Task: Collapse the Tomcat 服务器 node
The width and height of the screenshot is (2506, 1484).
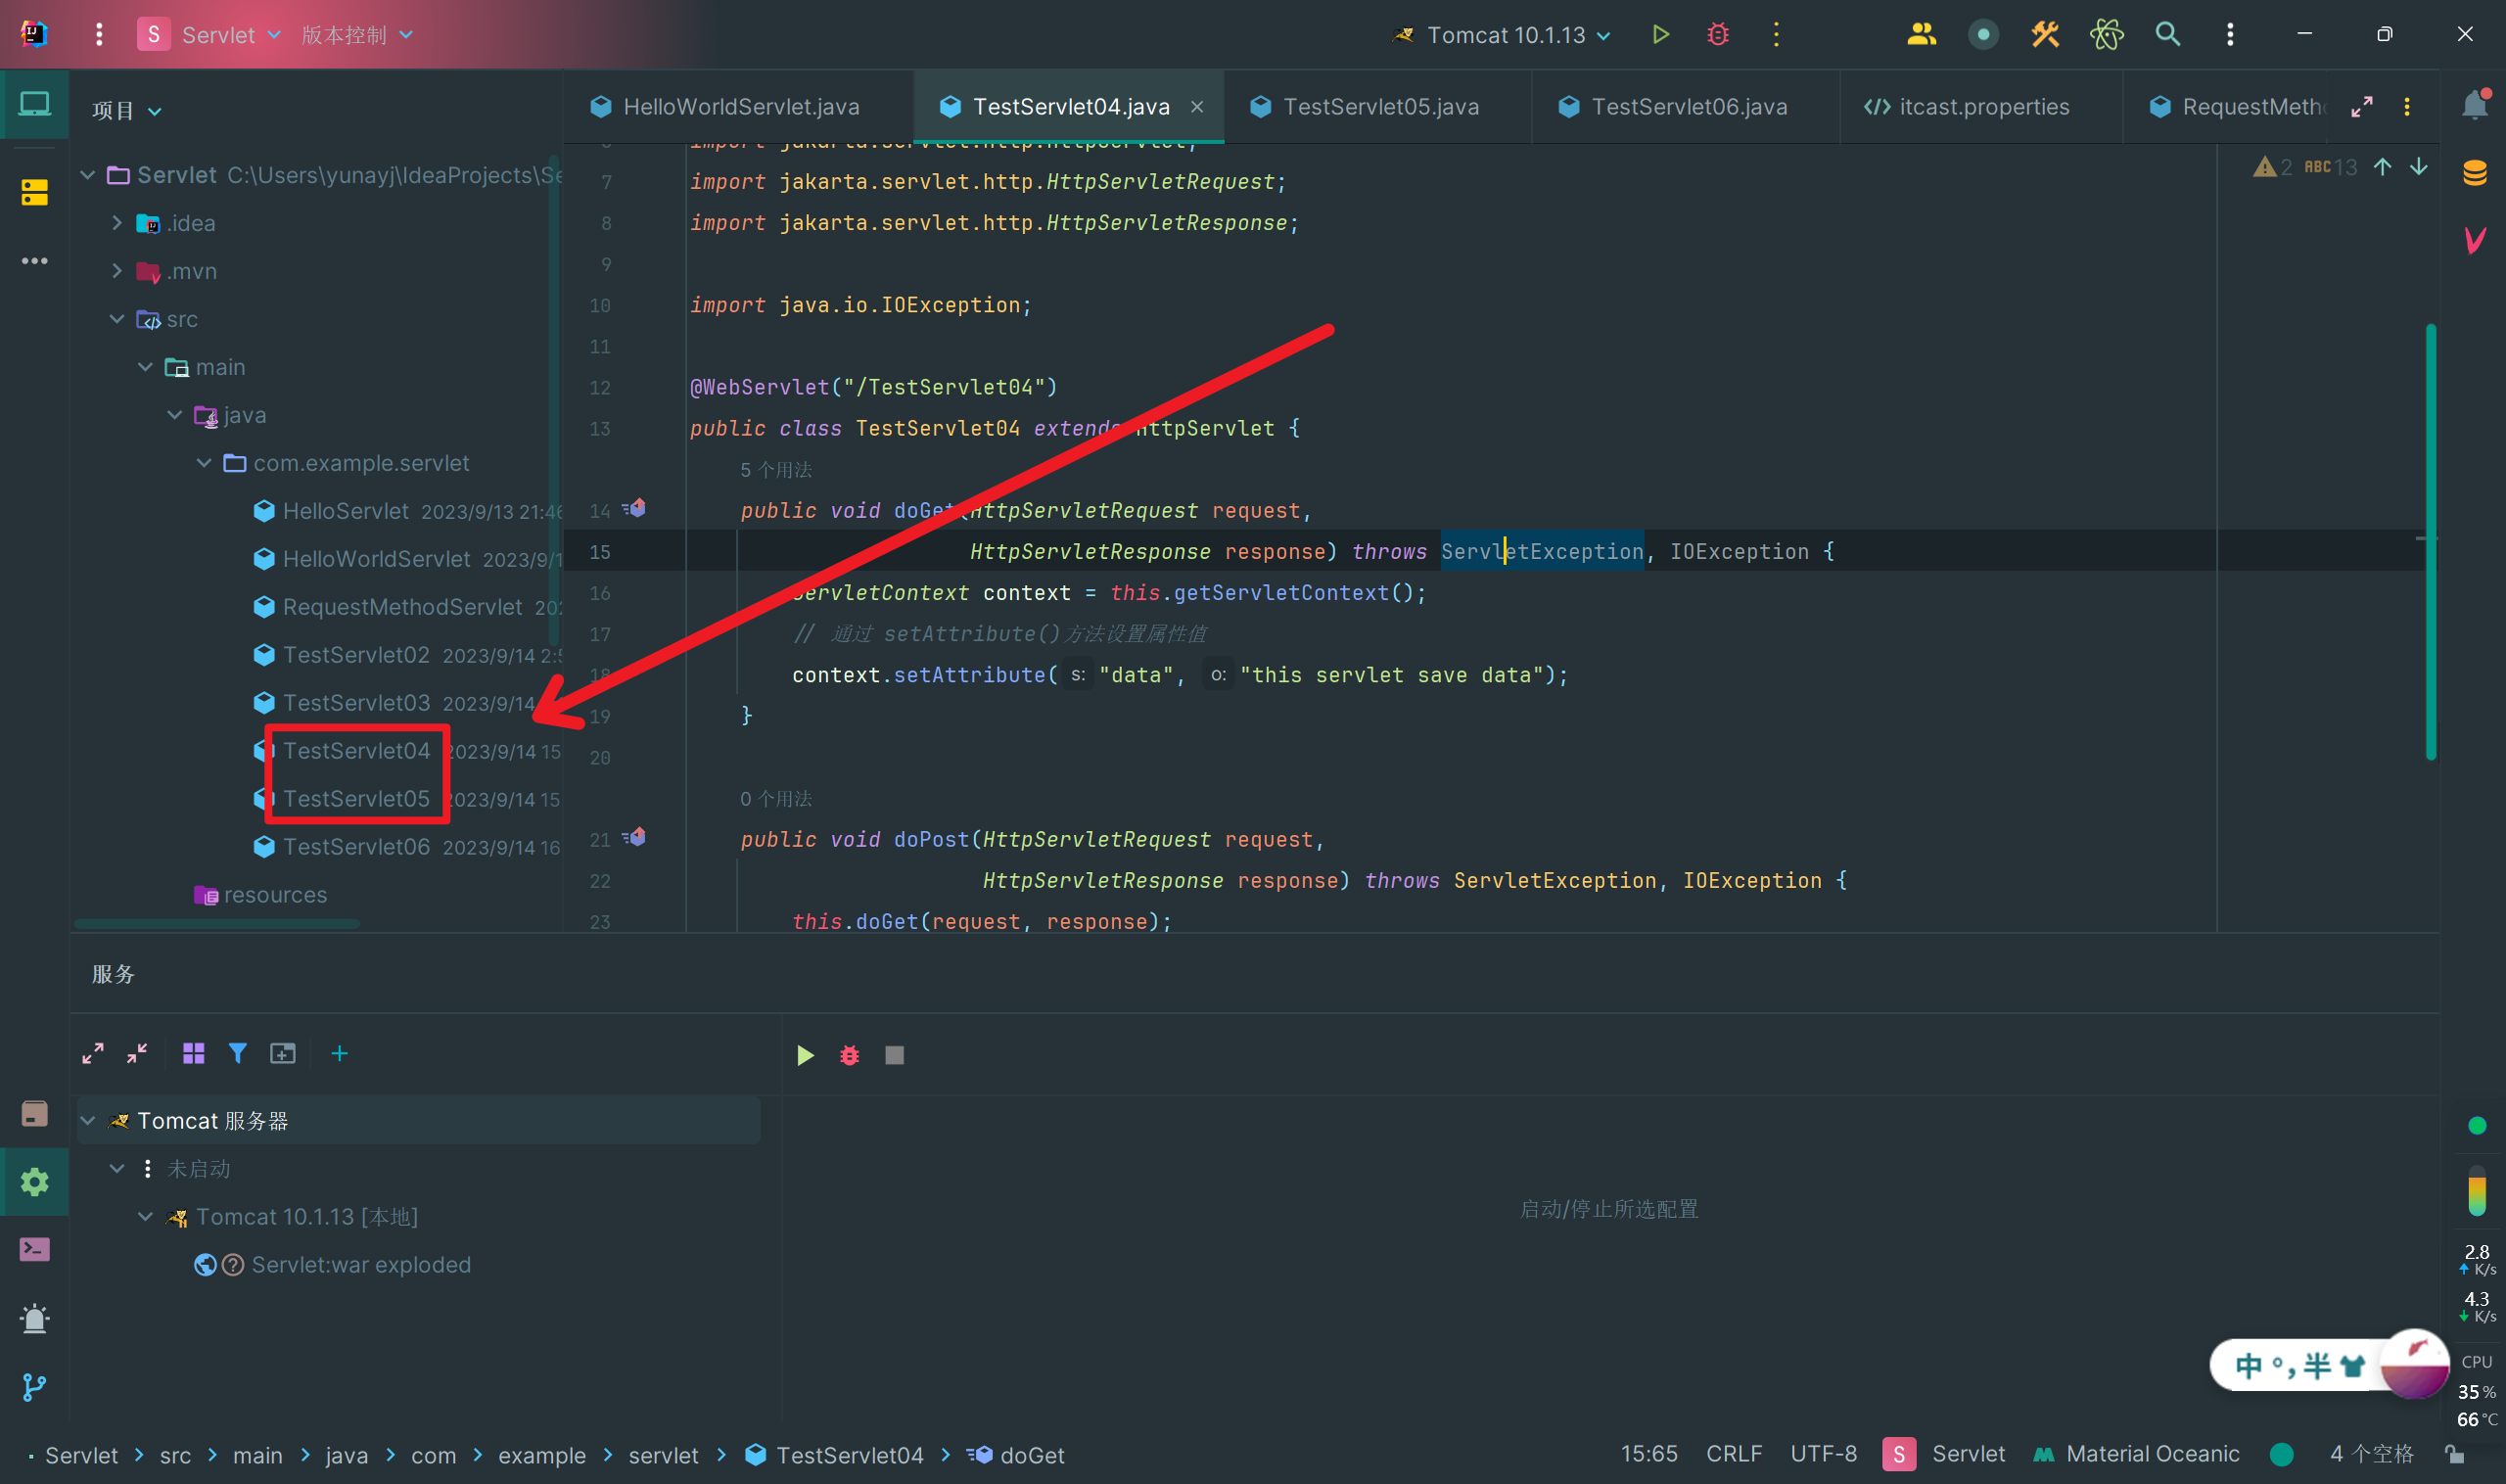Action: [x=88, y=1121]
